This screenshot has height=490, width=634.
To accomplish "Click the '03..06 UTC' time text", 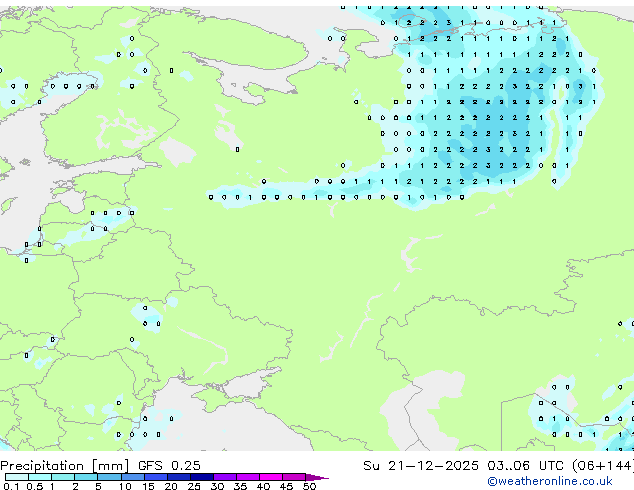I will click(525, 465).
